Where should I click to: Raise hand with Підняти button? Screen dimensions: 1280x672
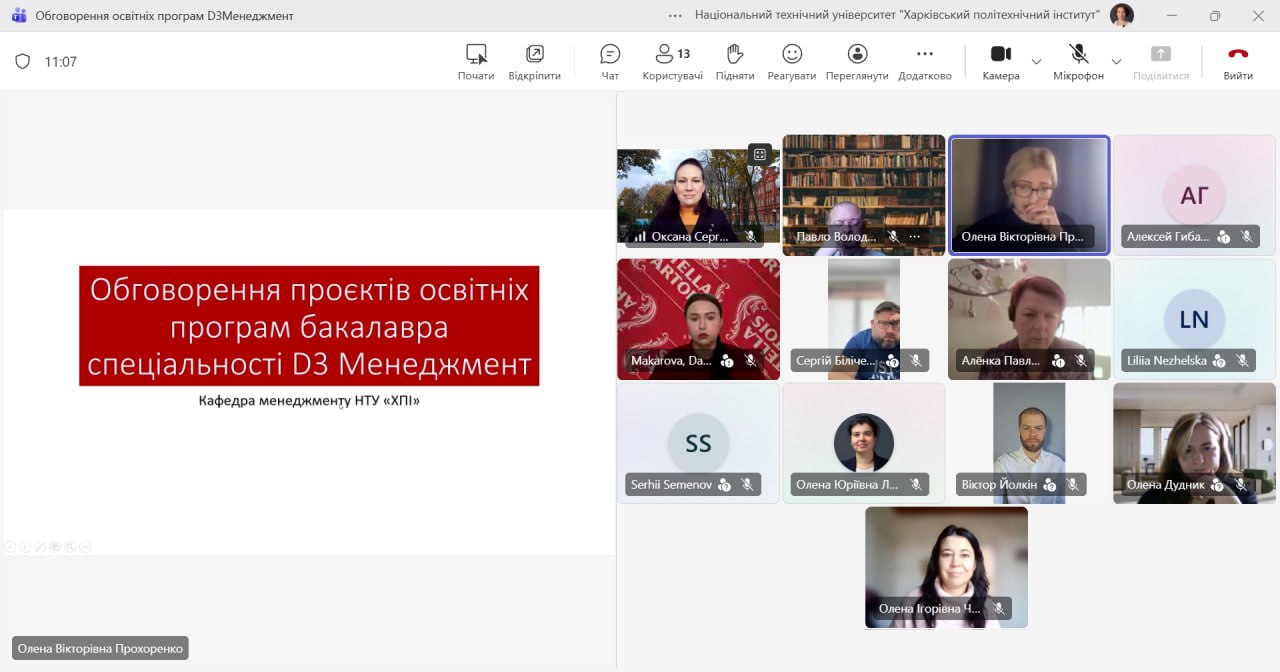[x=735, y=61]
